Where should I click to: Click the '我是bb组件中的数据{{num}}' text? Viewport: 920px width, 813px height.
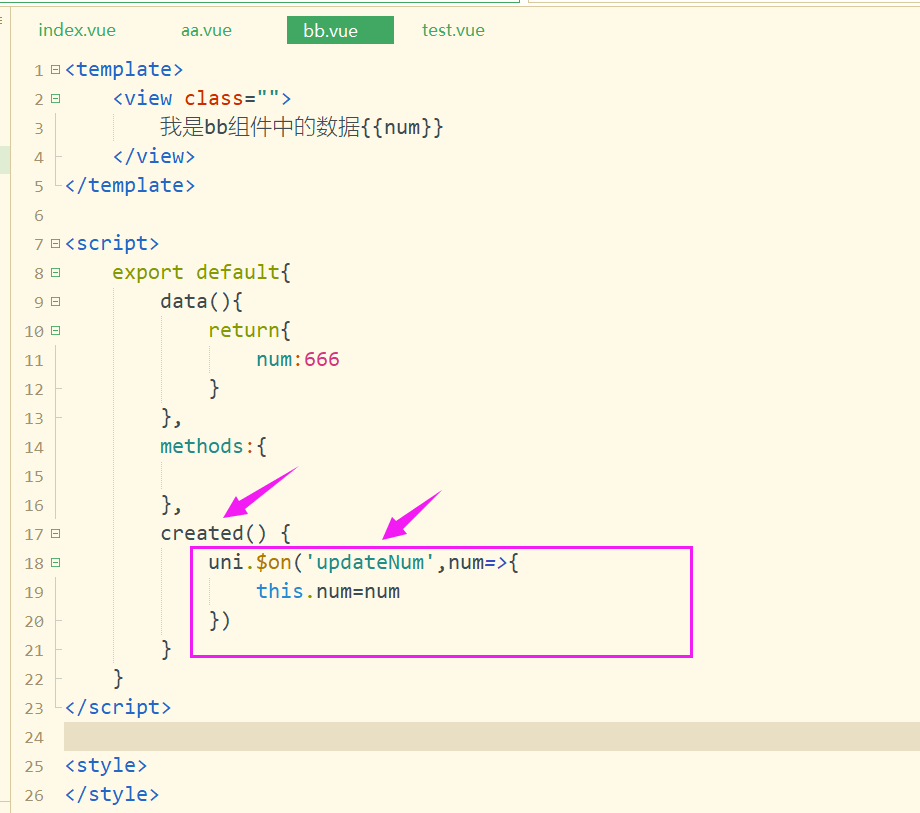[302, 127]
